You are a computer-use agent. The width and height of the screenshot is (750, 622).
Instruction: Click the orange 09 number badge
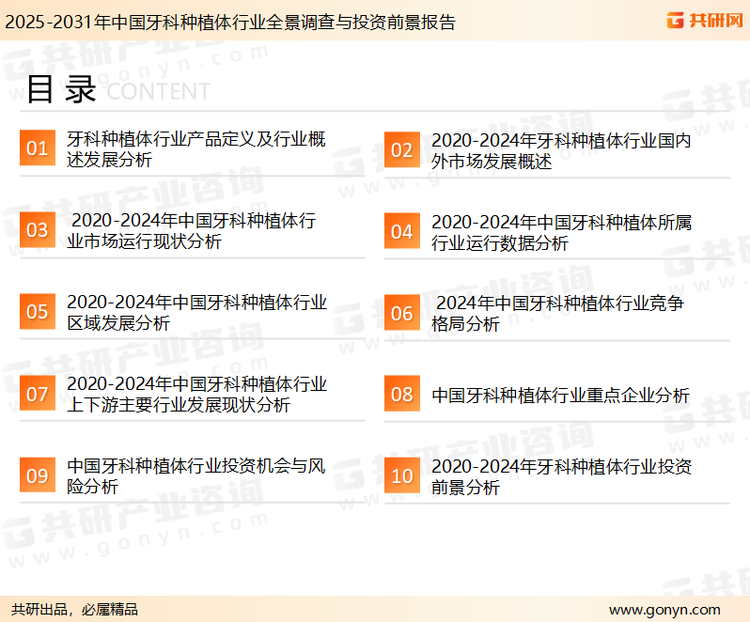tap(37, 475)
